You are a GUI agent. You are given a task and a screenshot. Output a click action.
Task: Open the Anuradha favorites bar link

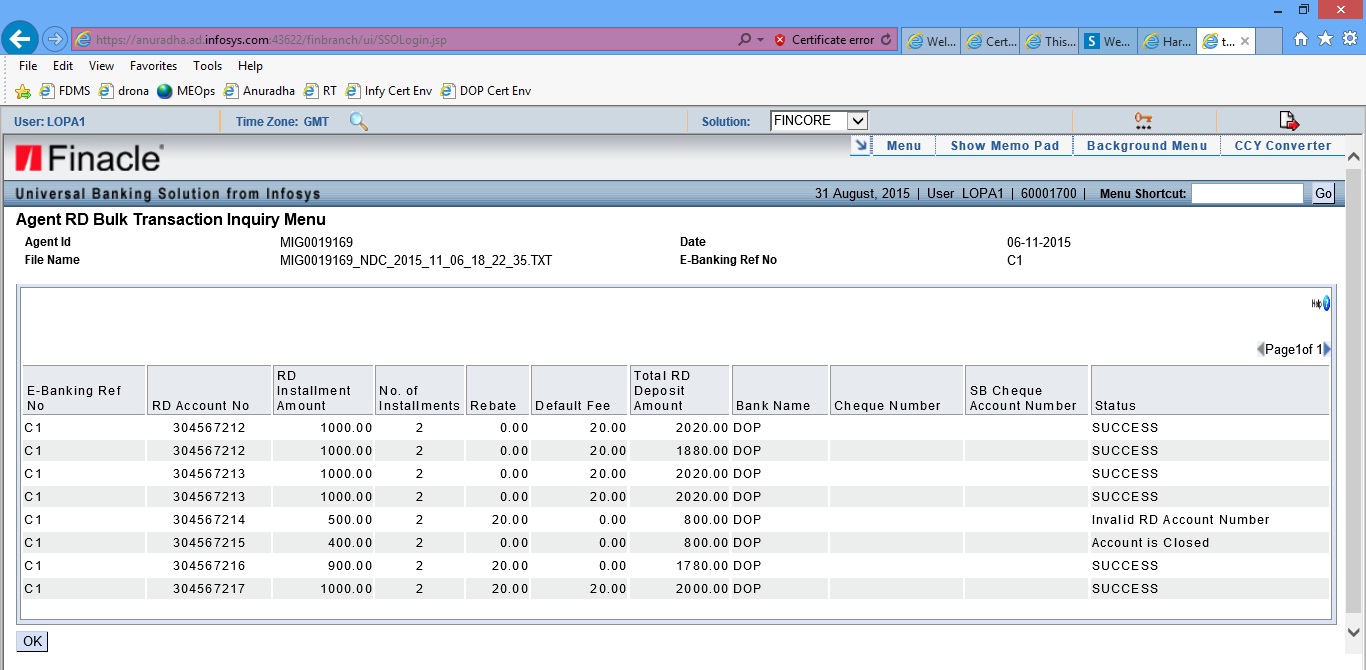tap(259, 91)
